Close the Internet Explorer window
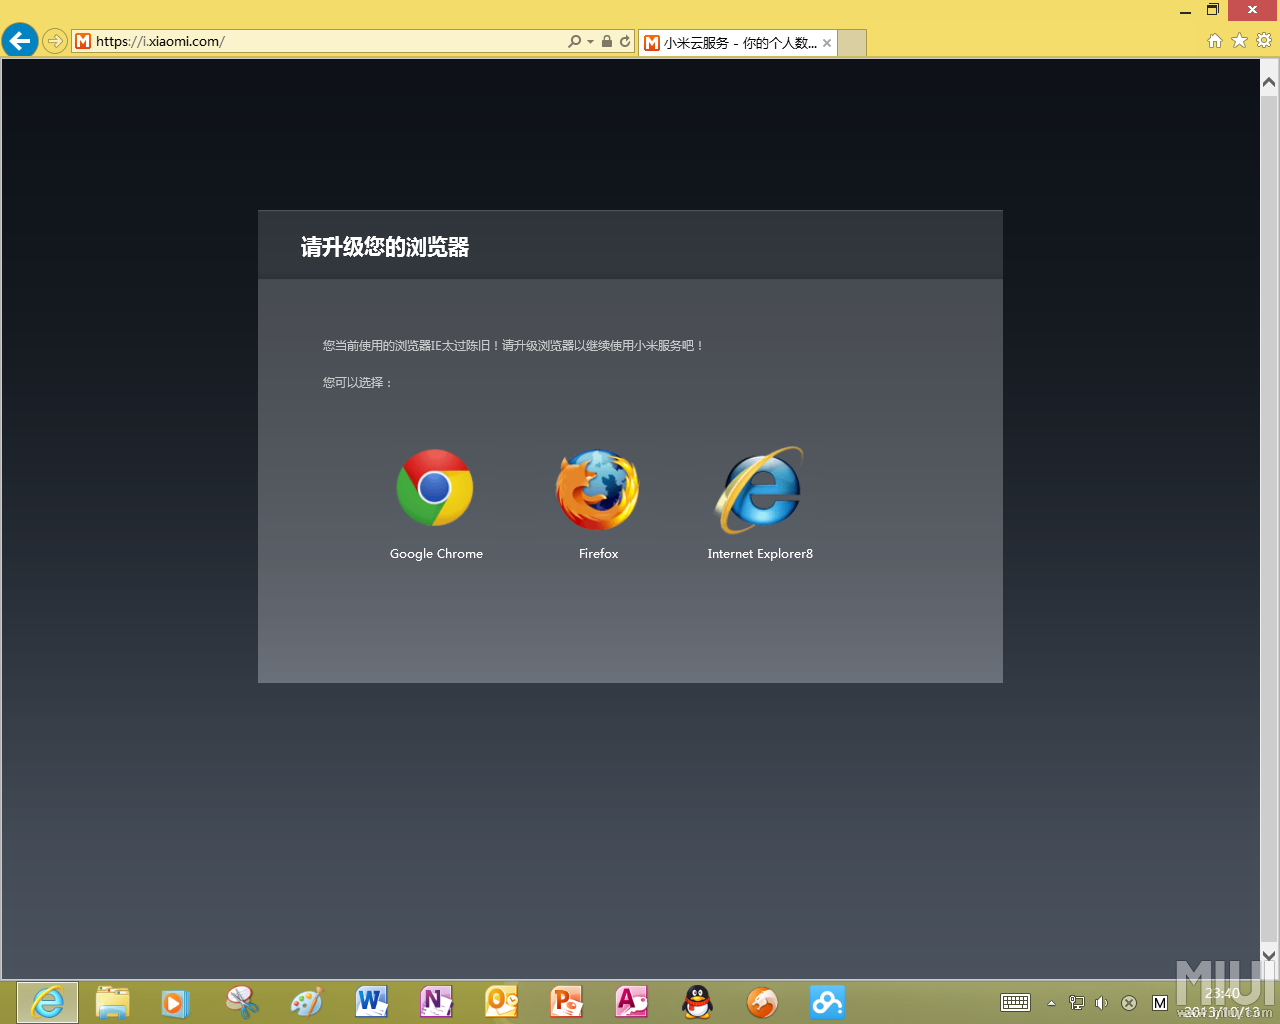1280x1024 pixels. coord(1252,10)
